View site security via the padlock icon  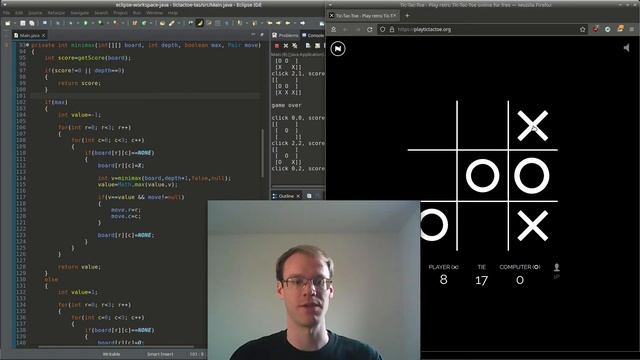point(392,29)
